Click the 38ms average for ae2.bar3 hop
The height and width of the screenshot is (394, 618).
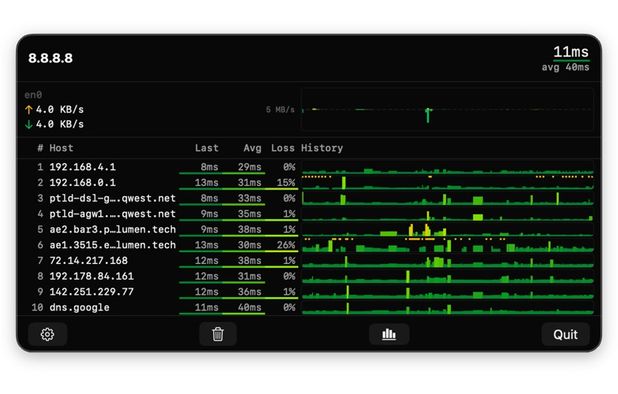point(249,229)
